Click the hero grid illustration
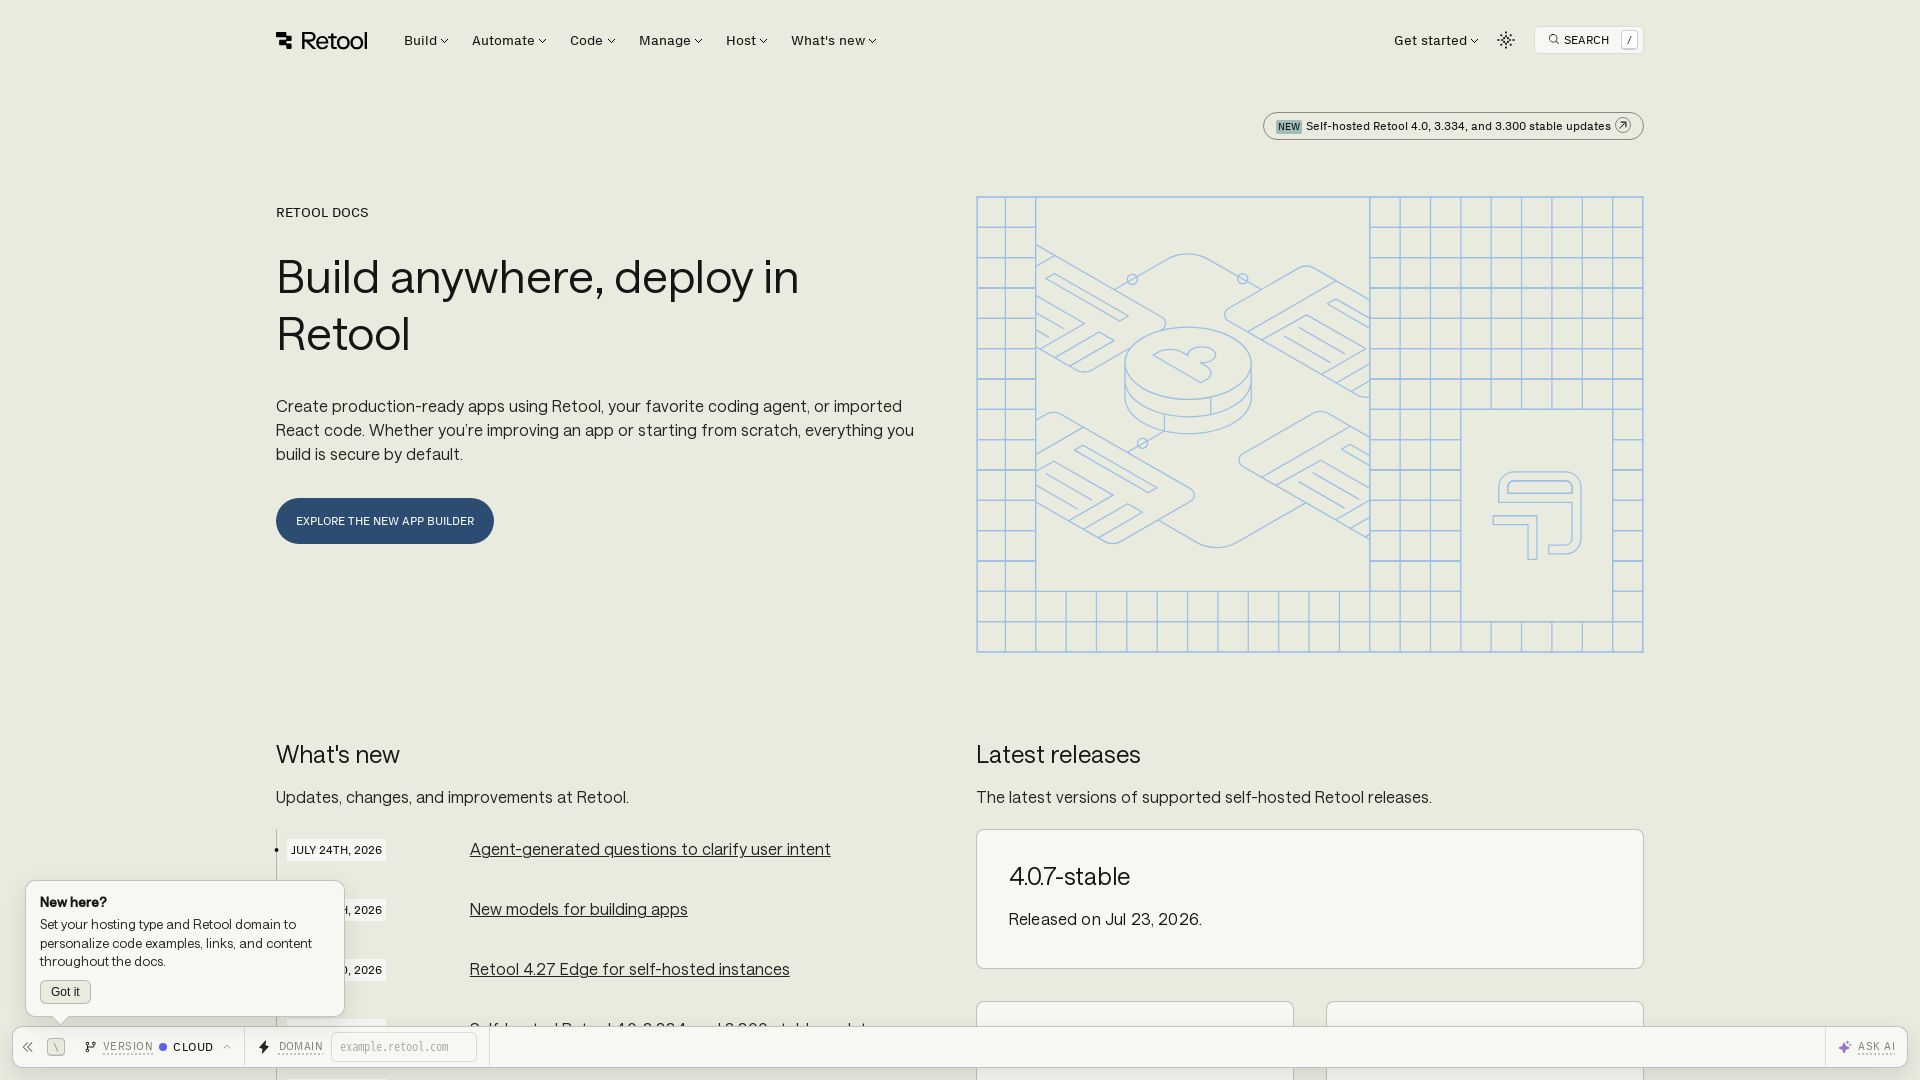This screenshot has width=1920, height=1080. coord(1310,424)
